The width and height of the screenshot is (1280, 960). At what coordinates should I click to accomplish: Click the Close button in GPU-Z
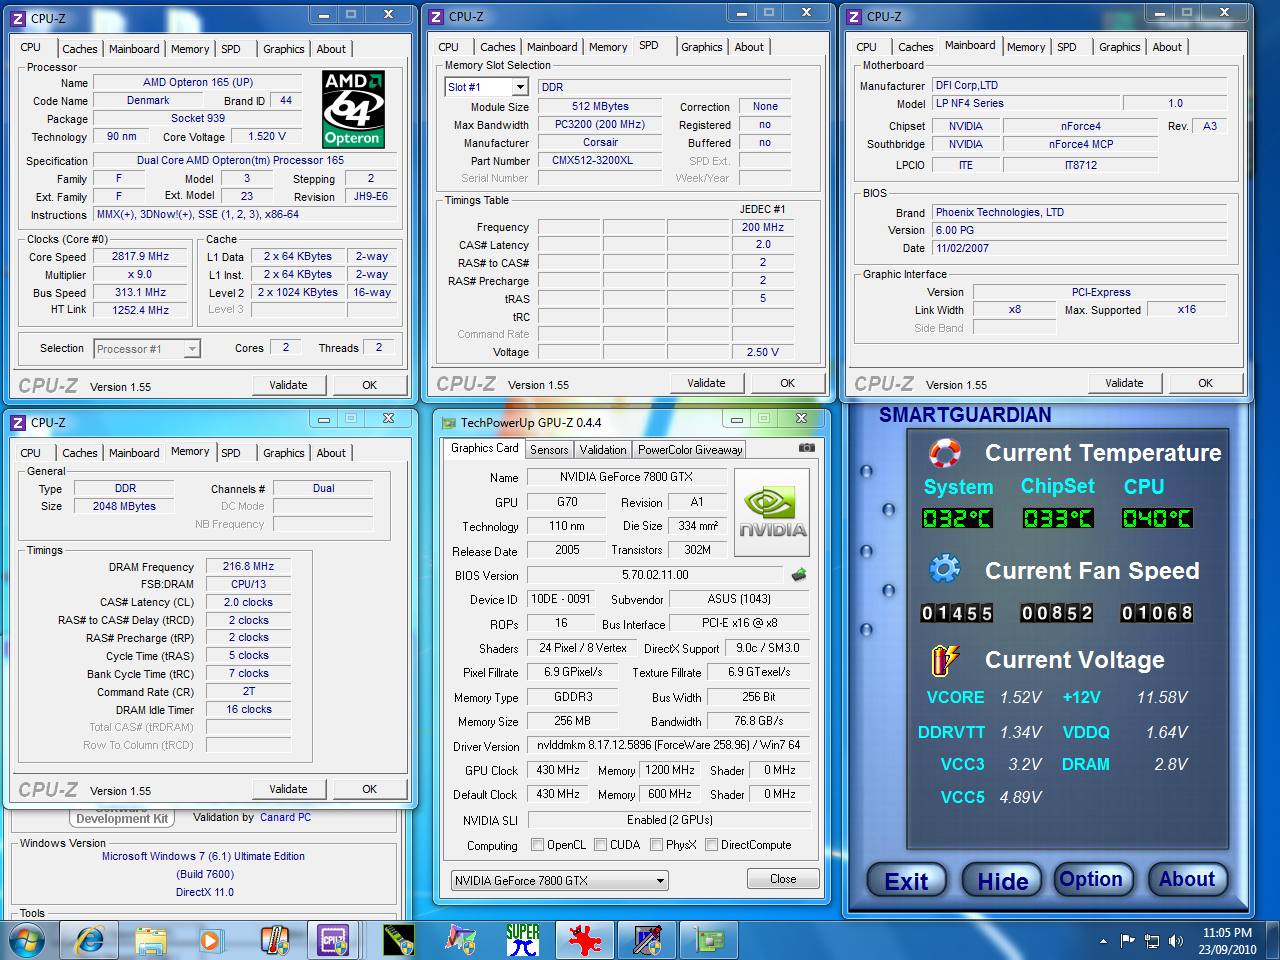click(783, 879)
